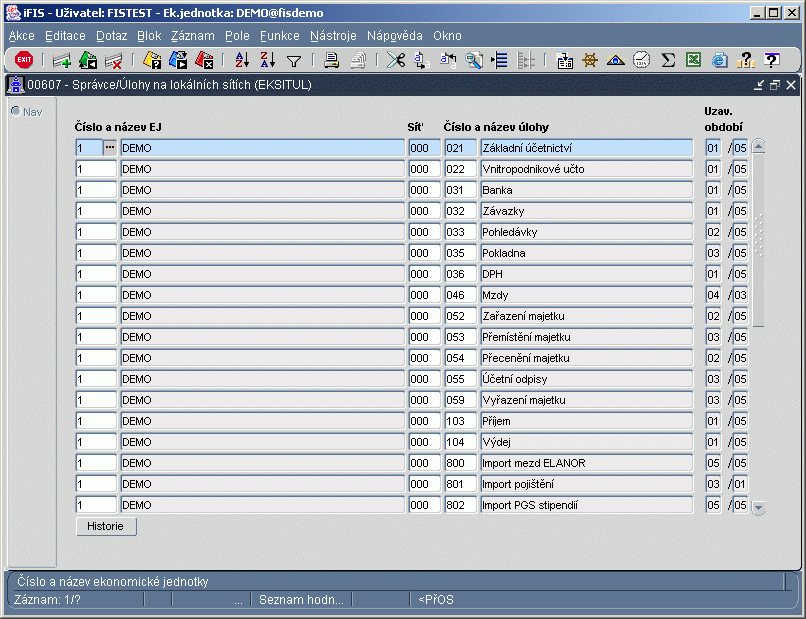
Task: Click the delete record icon with red X
Action: pos(114,61)
